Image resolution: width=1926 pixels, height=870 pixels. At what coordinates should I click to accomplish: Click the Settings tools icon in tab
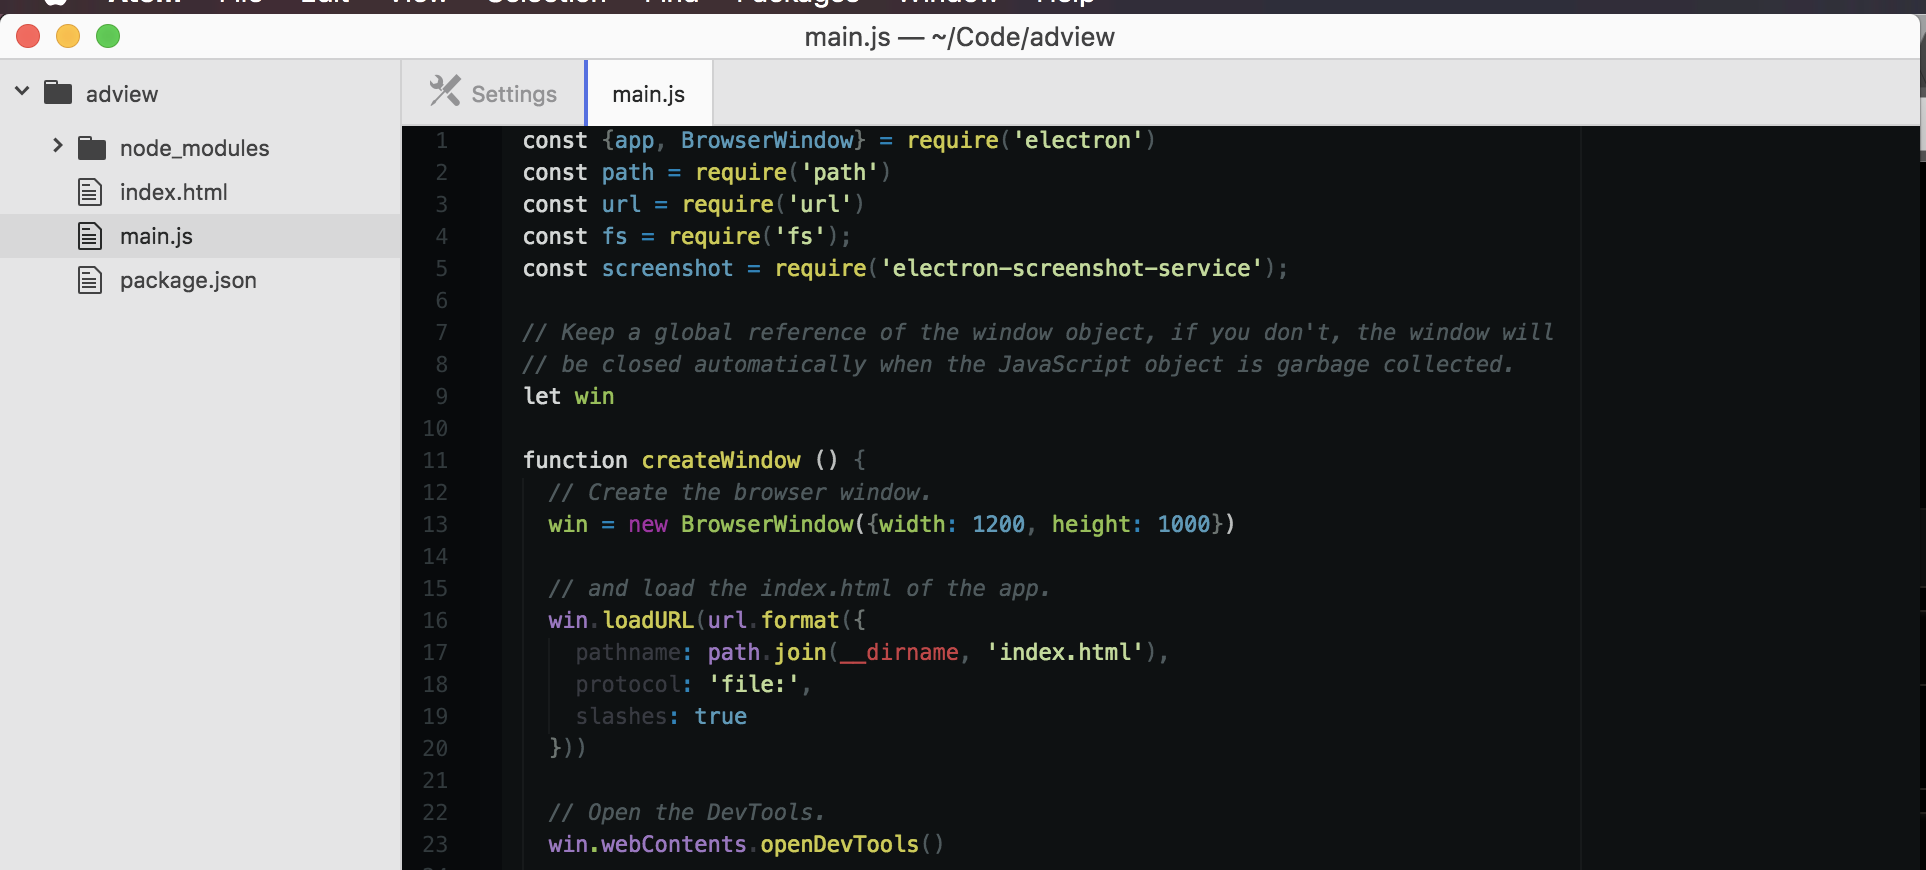point(445,92)
